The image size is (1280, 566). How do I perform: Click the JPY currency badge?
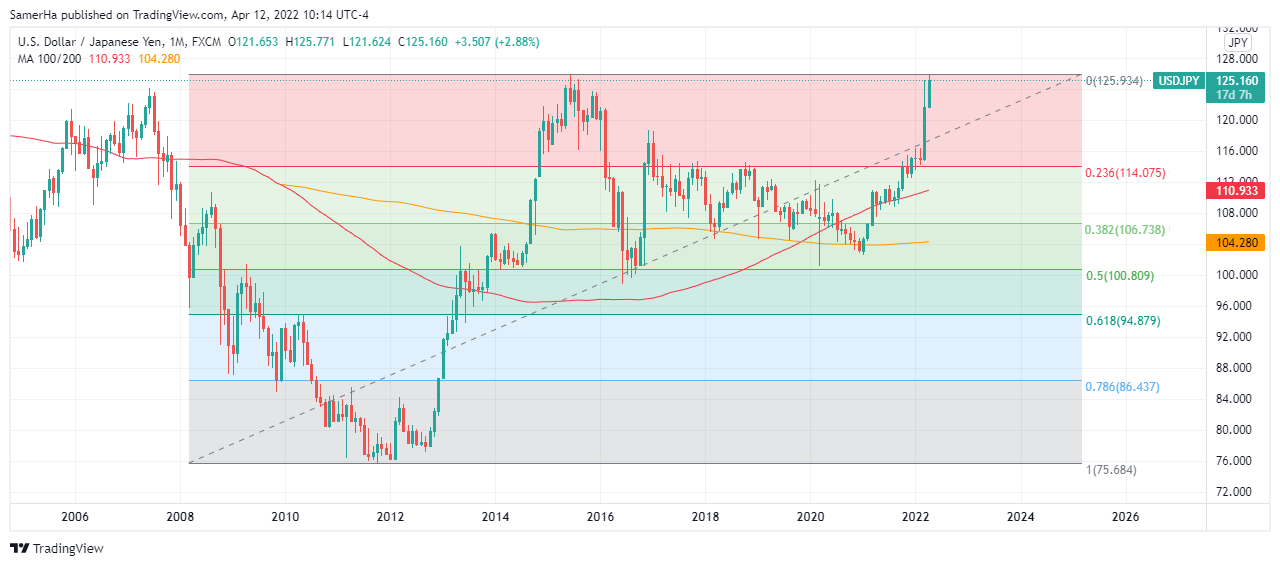(x=1237, y=43)
